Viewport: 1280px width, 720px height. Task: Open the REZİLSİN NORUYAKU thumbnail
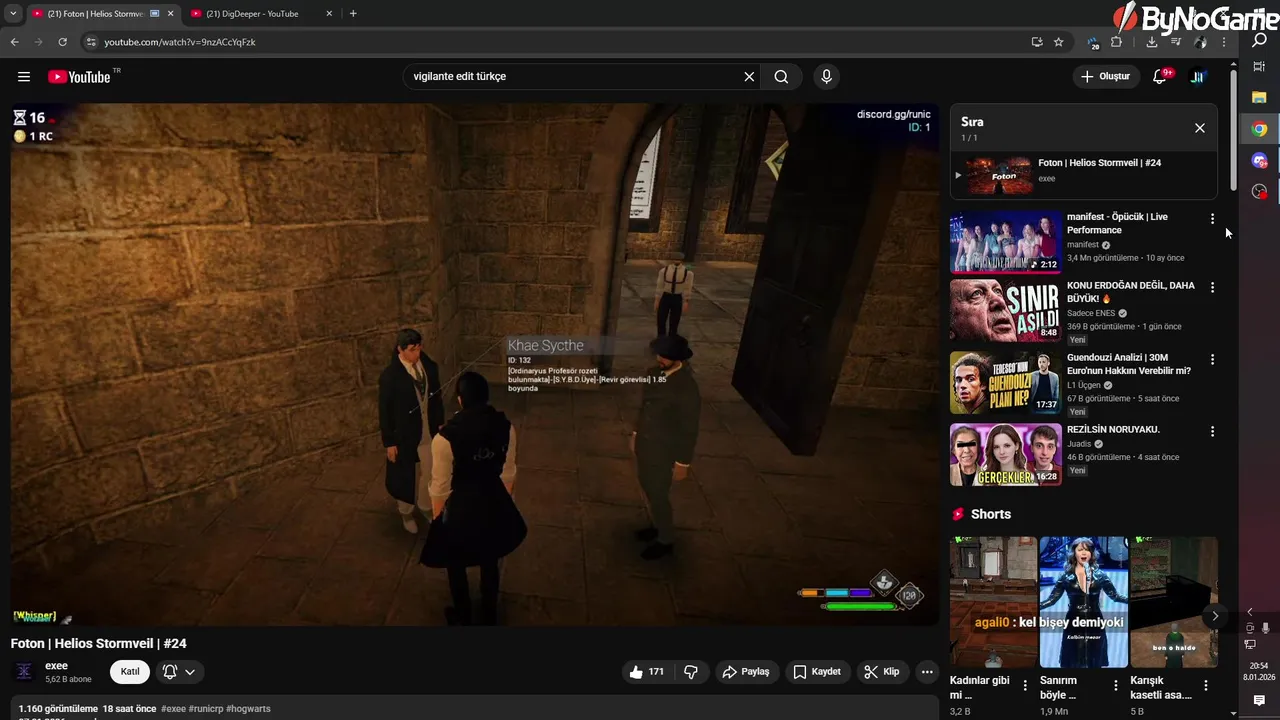click(1005, 454)
